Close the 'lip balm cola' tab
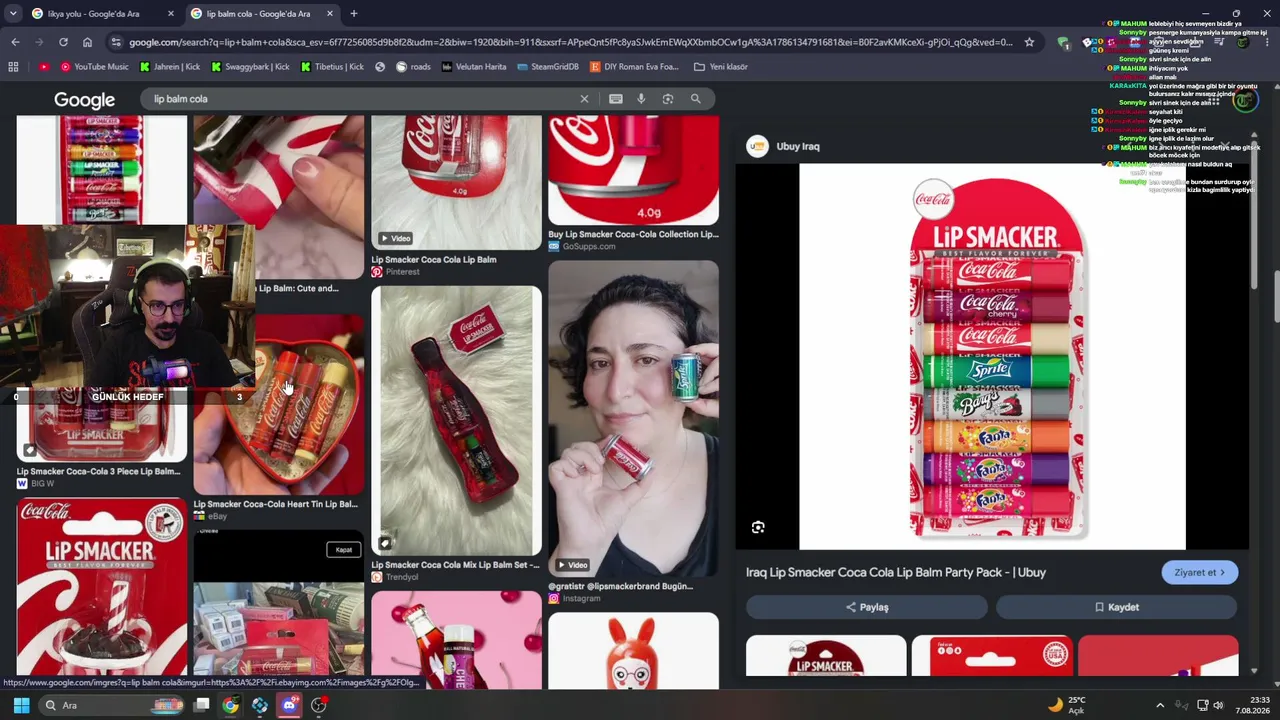This screenshot has height=720, width=1280. 330,14
